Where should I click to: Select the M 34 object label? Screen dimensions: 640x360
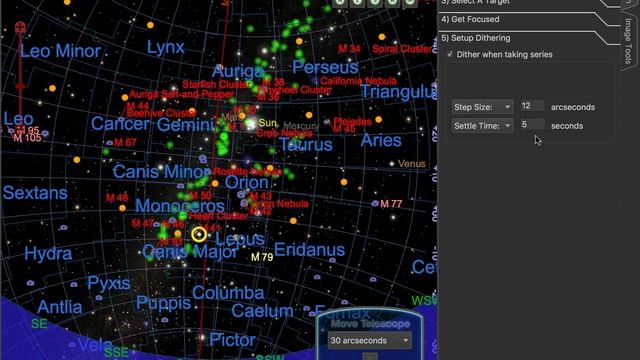coord(349,49)
